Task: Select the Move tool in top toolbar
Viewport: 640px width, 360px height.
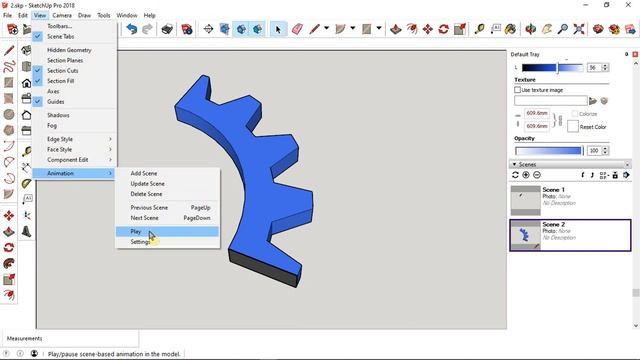Action: (x=428, y=29)
